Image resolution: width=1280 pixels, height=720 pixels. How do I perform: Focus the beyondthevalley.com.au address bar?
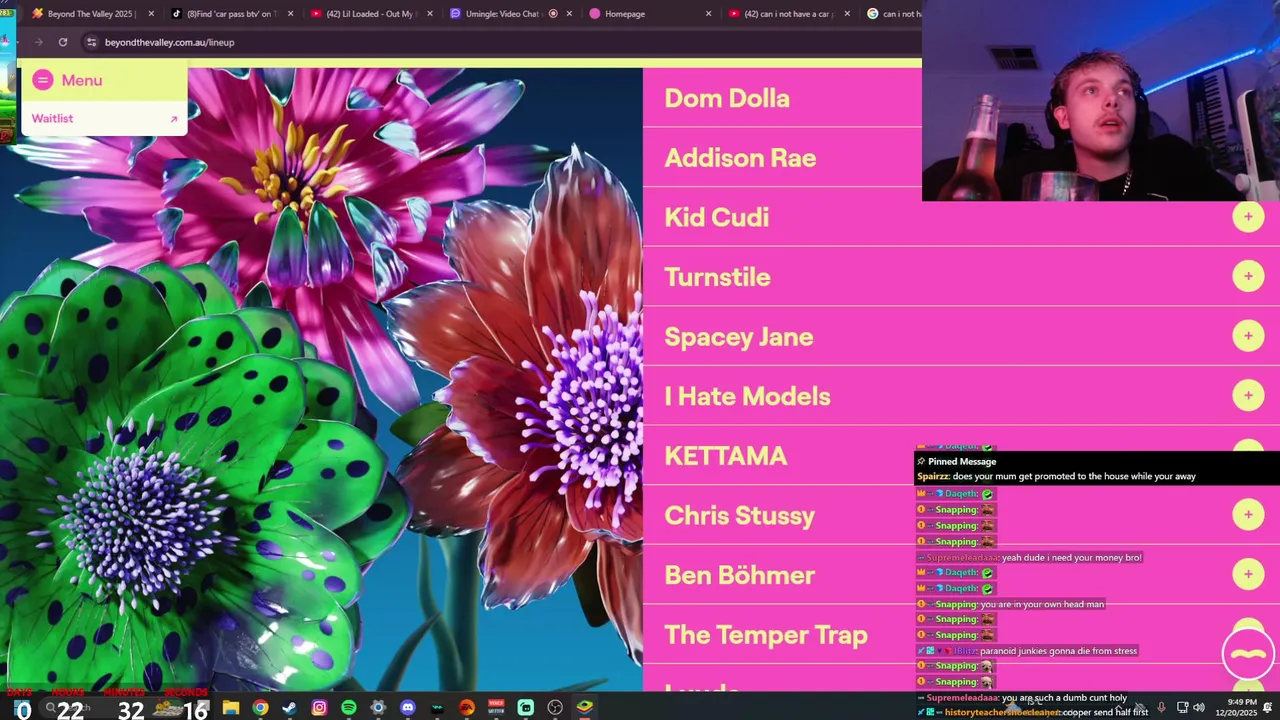coord(500,42)
